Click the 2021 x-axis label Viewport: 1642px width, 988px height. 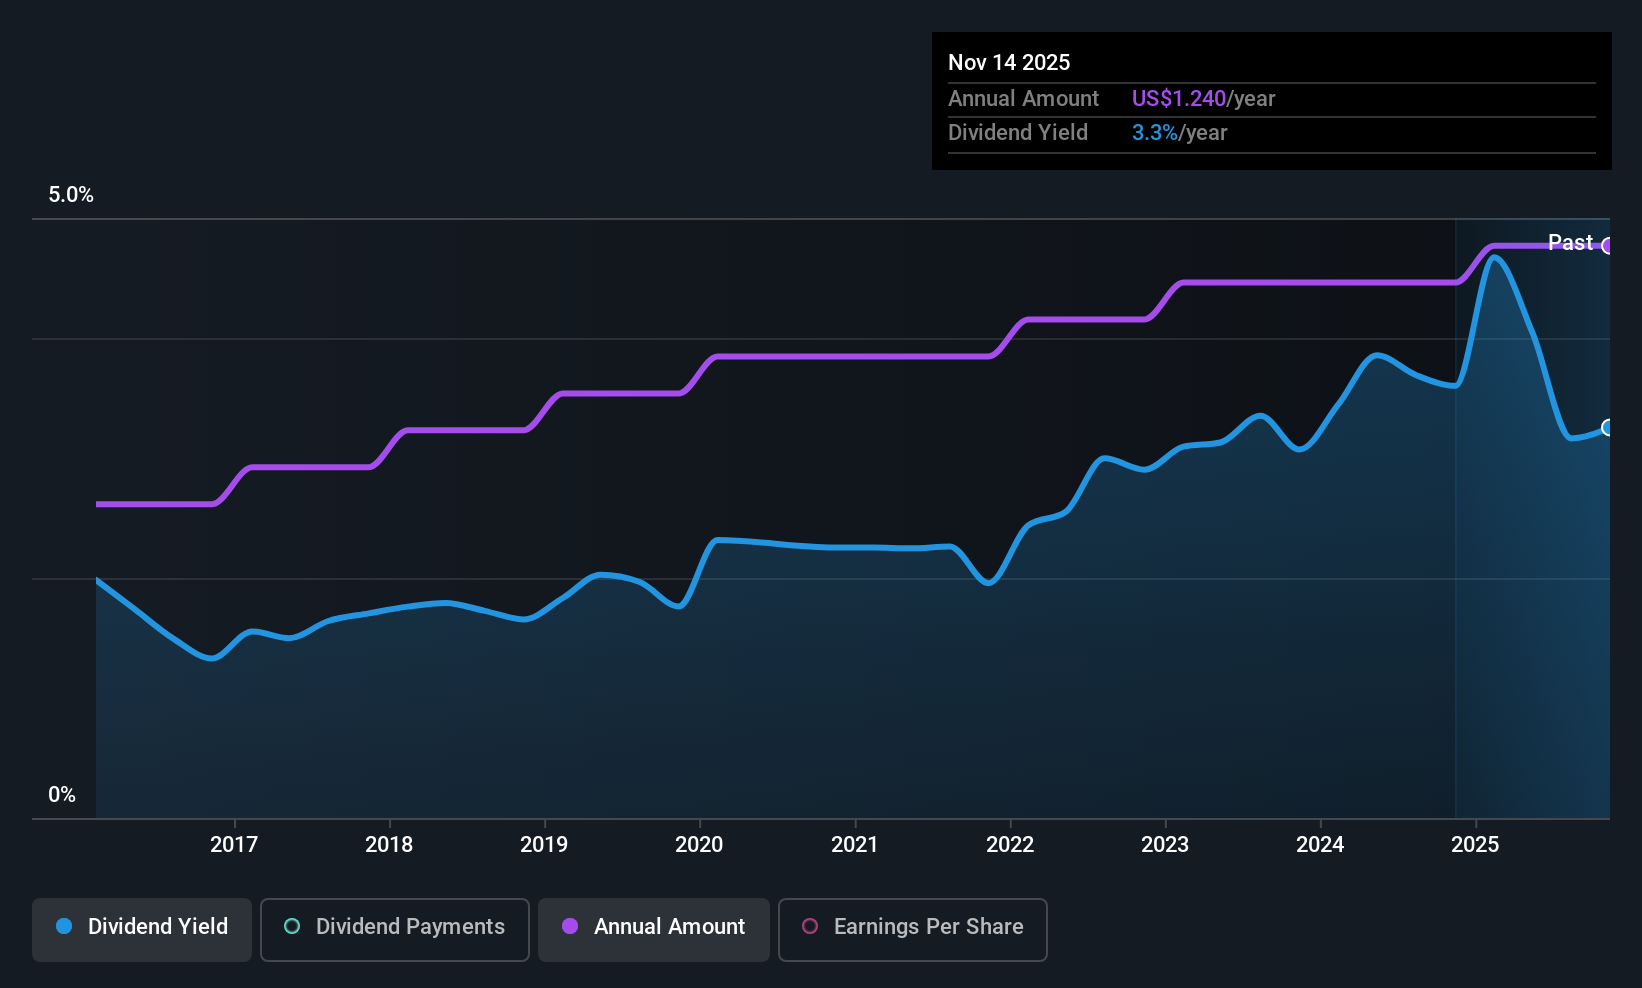coord(855,844)
